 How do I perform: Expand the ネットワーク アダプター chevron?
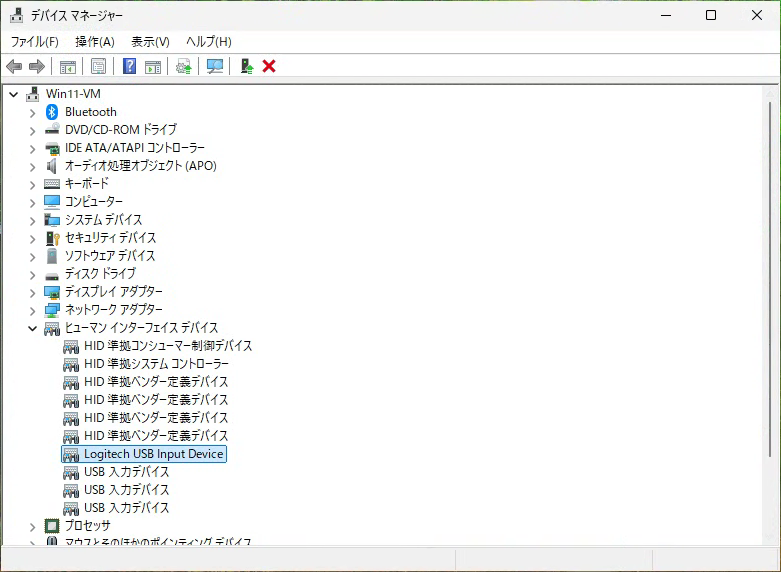[x=32, y=310]
